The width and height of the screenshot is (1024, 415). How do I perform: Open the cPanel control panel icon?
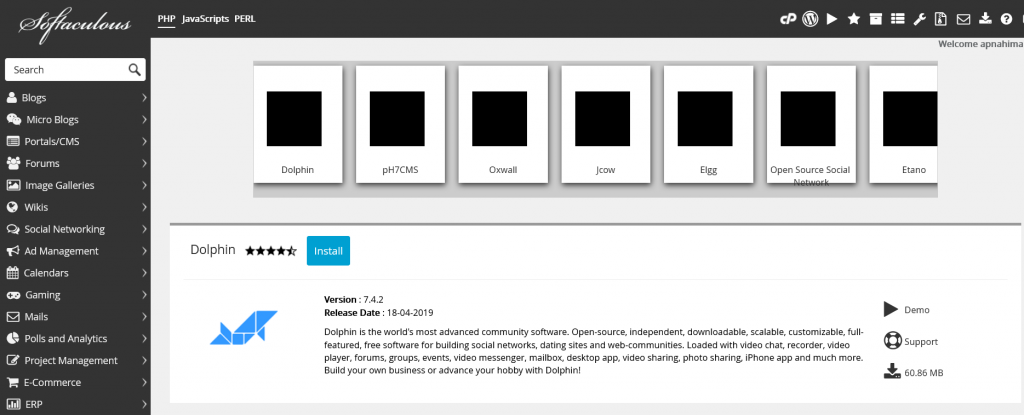click(788, 19)
